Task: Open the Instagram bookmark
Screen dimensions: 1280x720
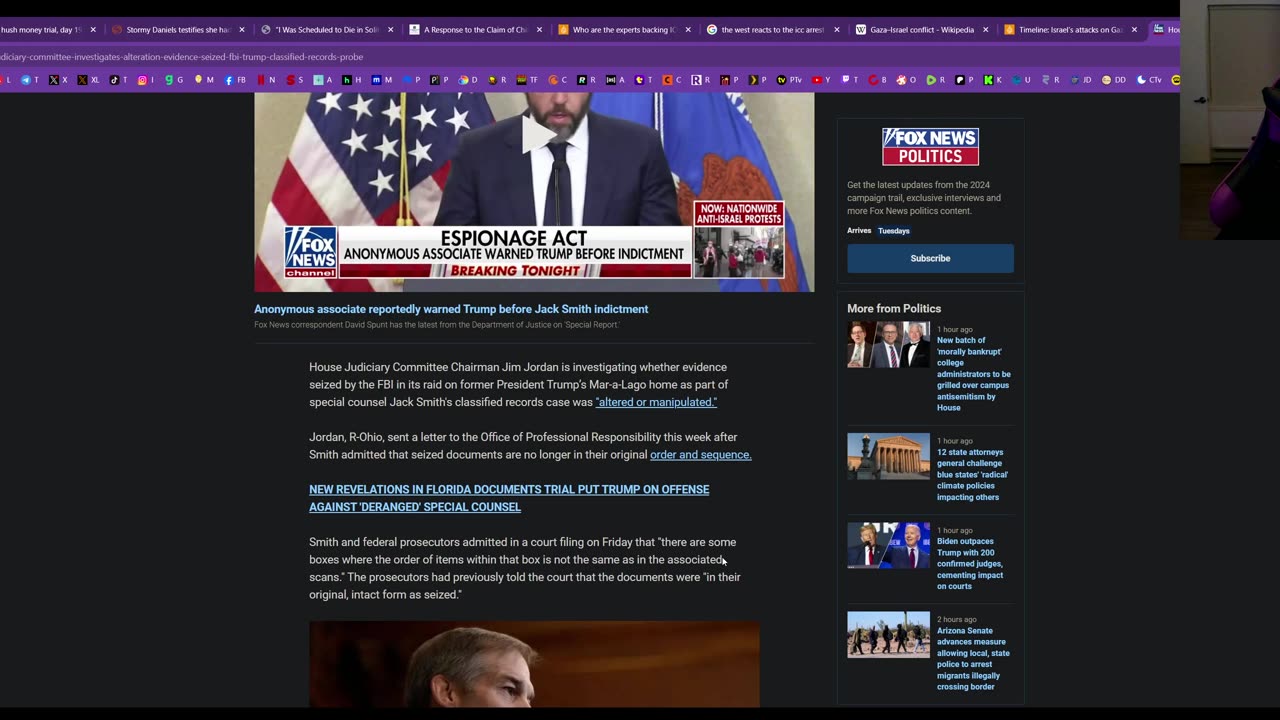Action: [x=147, y=80]
